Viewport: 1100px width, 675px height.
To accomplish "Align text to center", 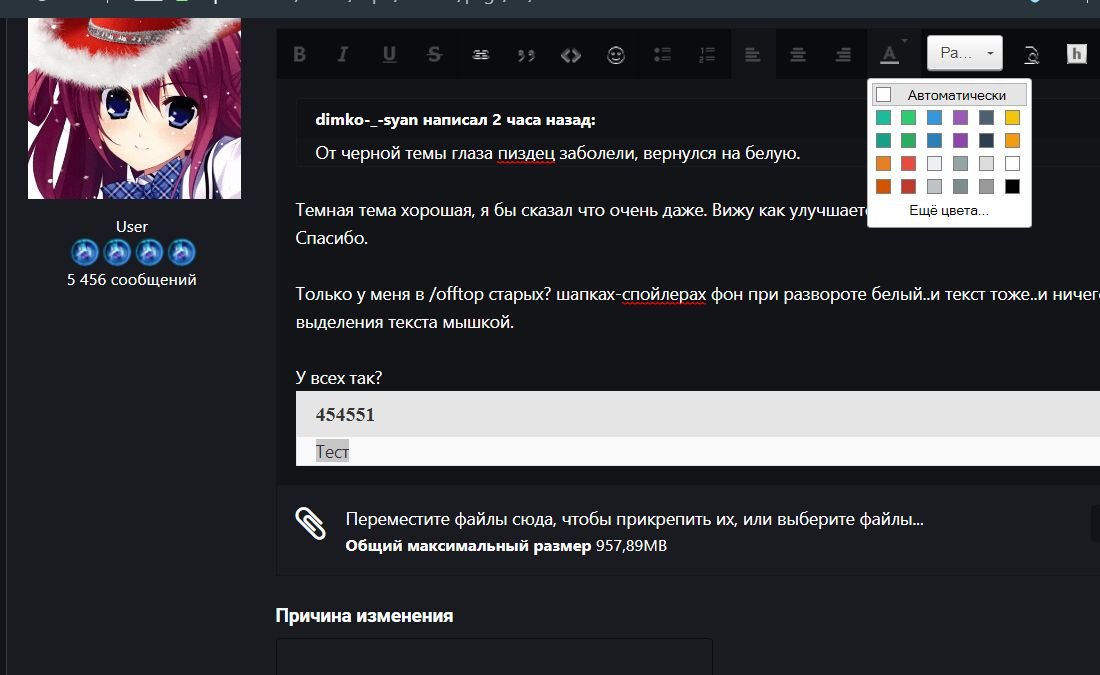I will pos(798,54).
